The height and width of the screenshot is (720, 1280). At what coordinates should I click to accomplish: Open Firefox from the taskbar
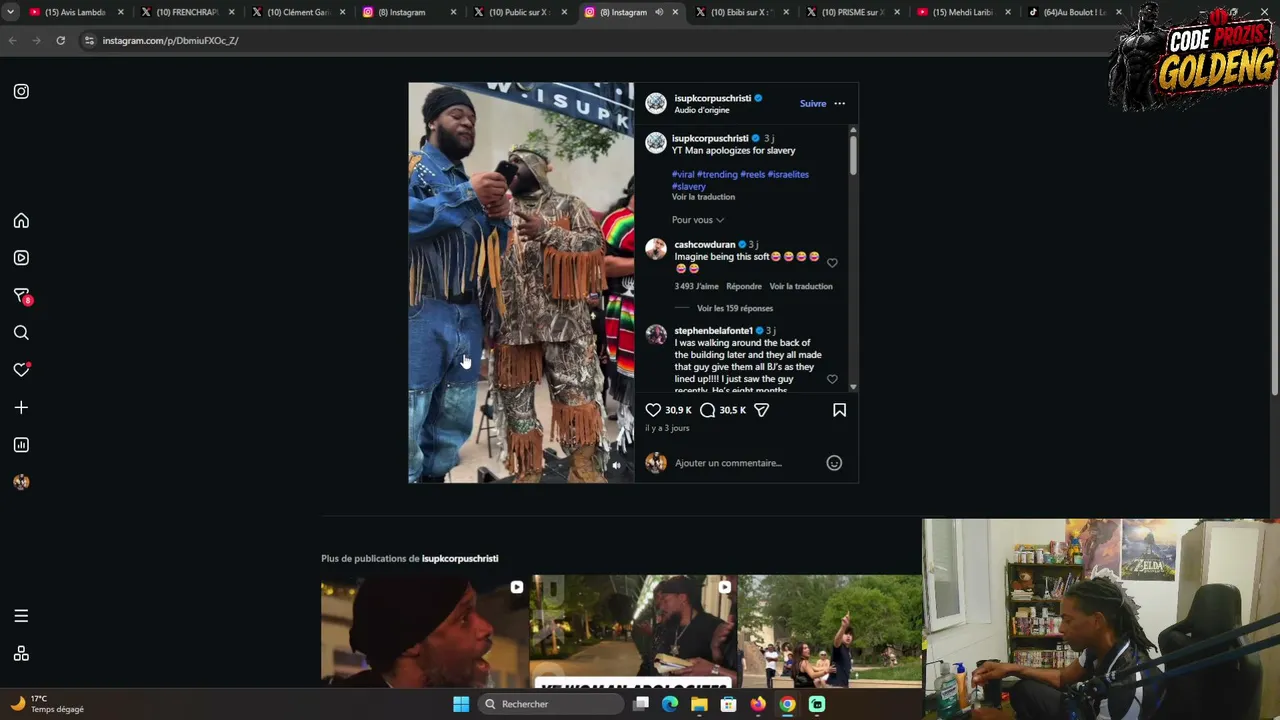click(x=758, y=704)
